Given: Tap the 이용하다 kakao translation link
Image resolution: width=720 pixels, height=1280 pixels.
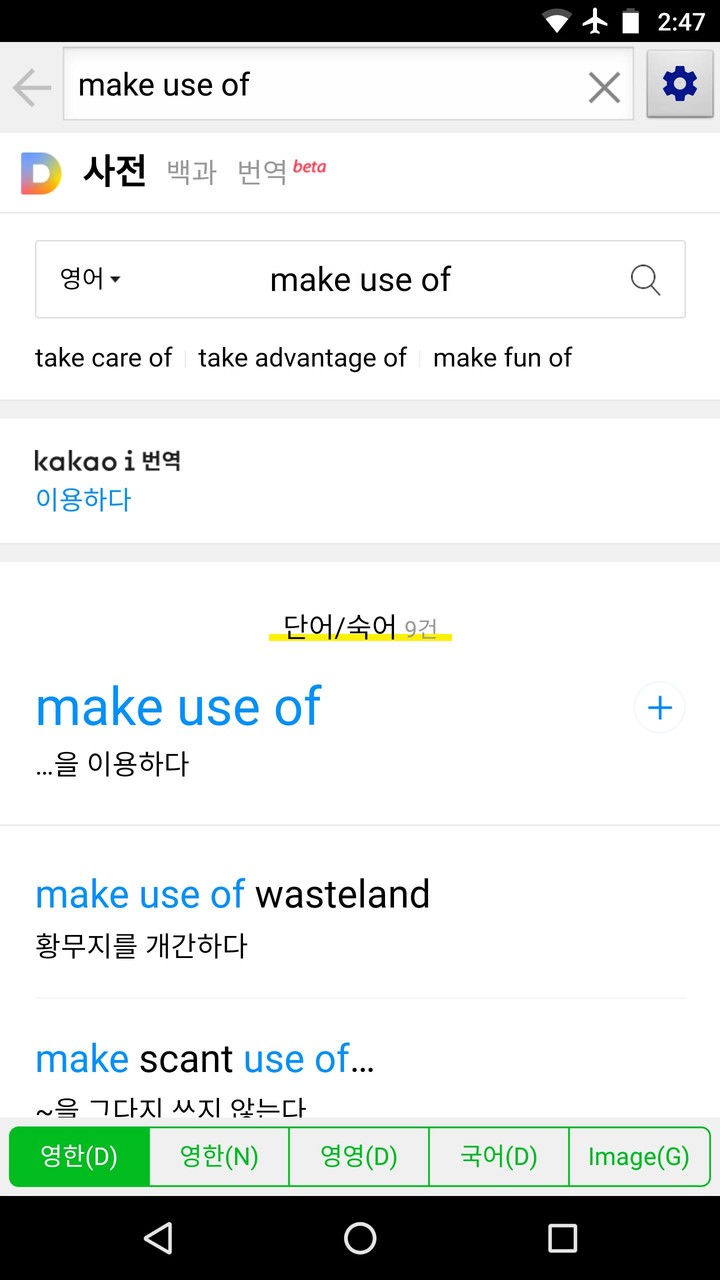Looking at the screenshot, I should tap(84, 499).
